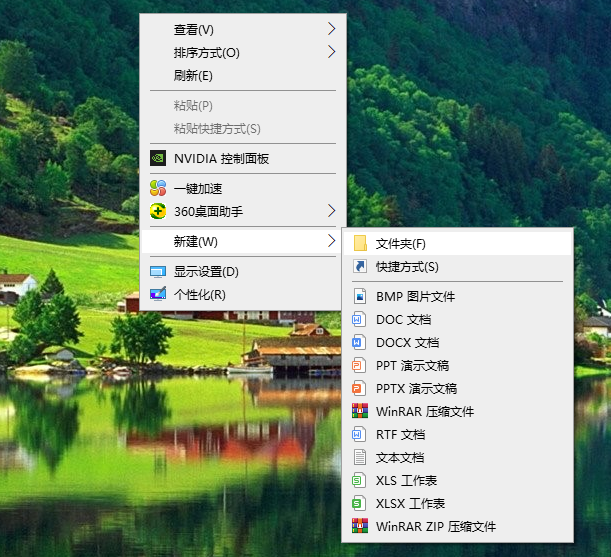Click the WinRAR 压缩文件 archive icon
611x557 pixels.
tap(360, 411)
